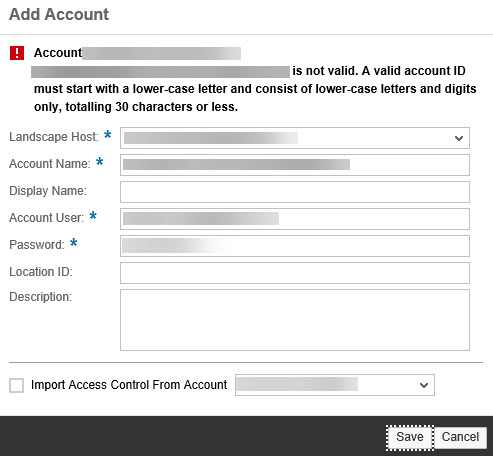Click the Account Name required asterisk
This screenshot has width=493, height=456.
pos(99,162)
